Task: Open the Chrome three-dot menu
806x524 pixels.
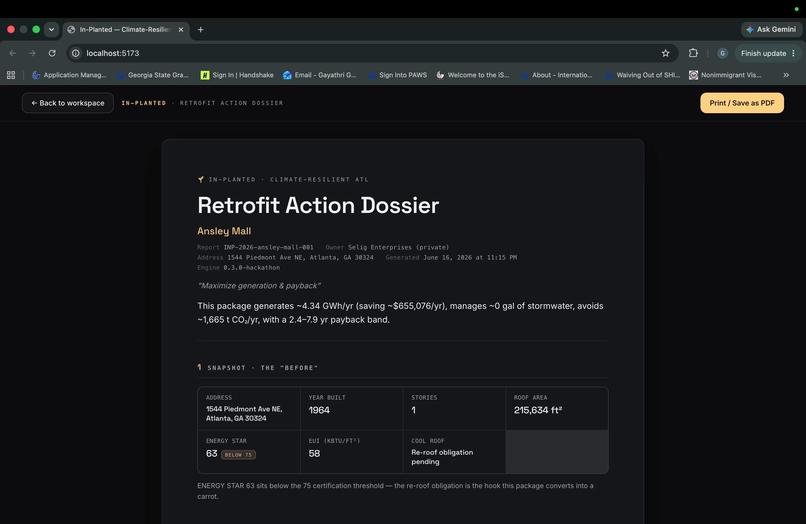Action: point(794,53)
